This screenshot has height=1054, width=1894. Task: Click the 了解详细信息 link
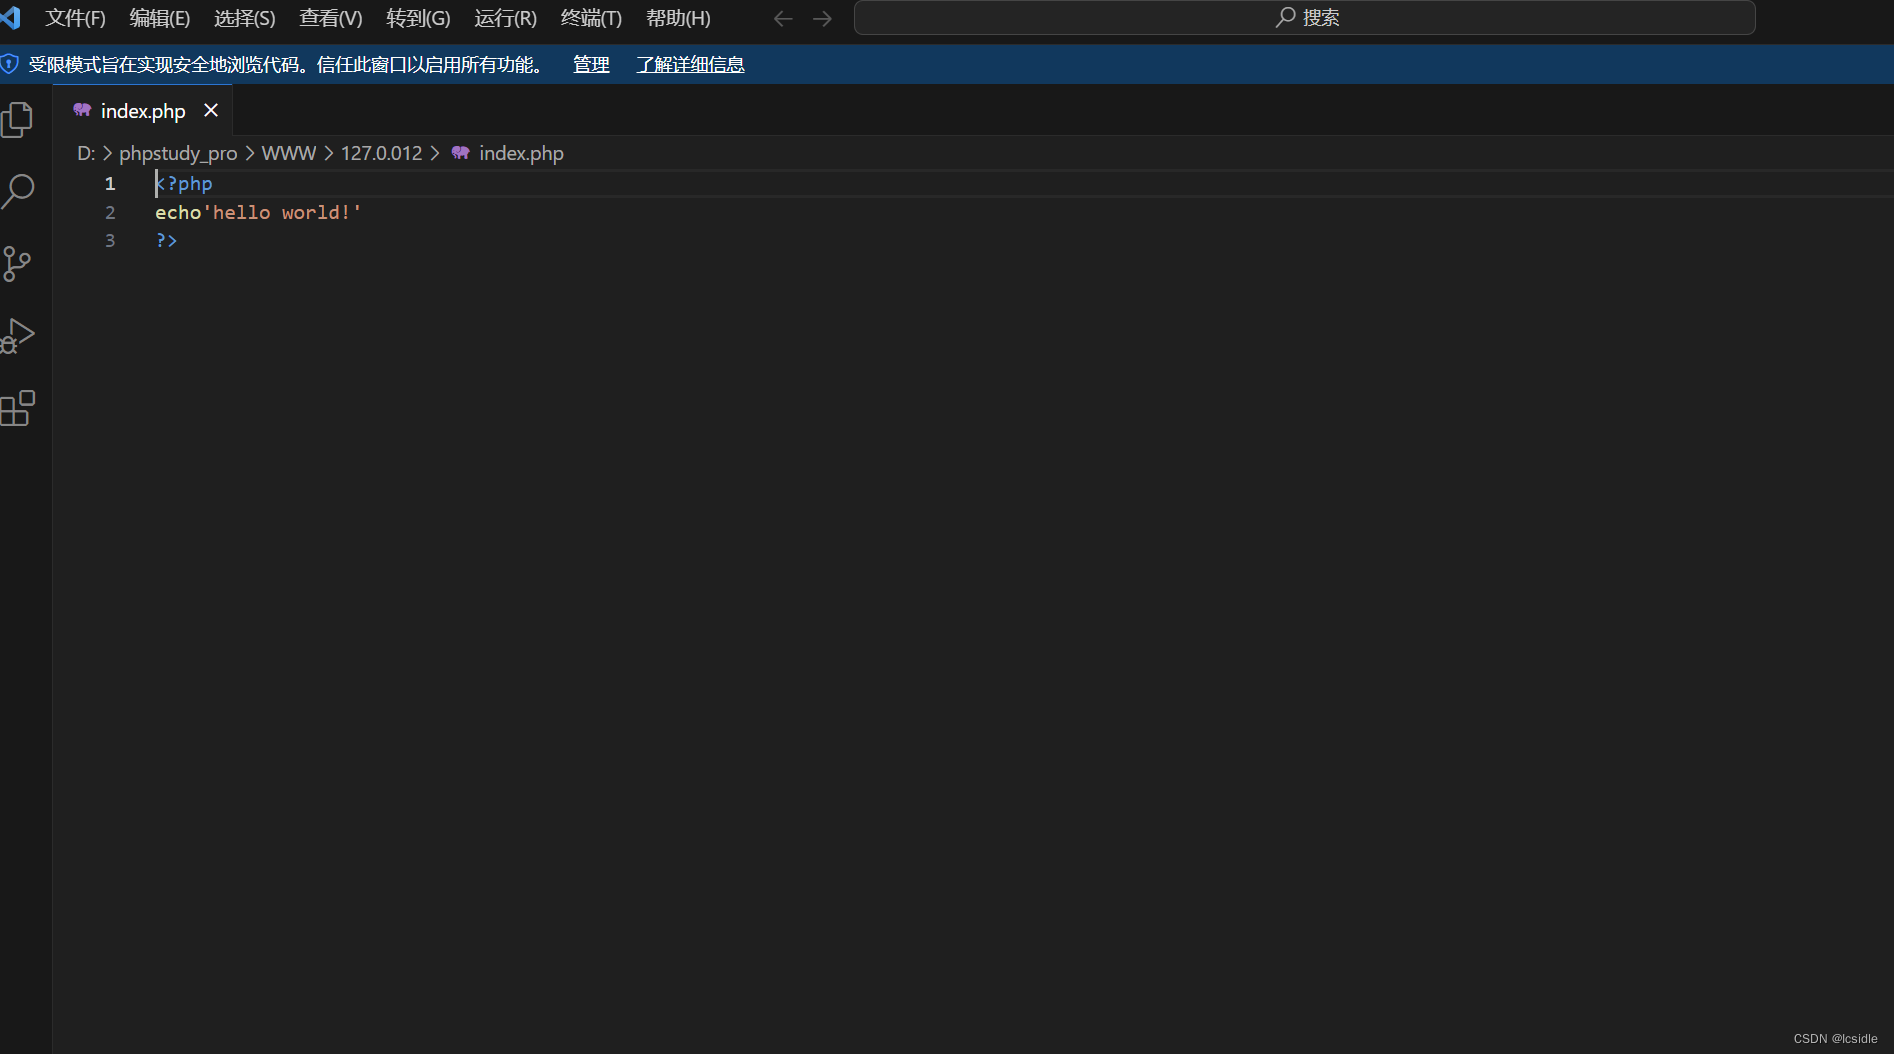(x=690, y=64)
